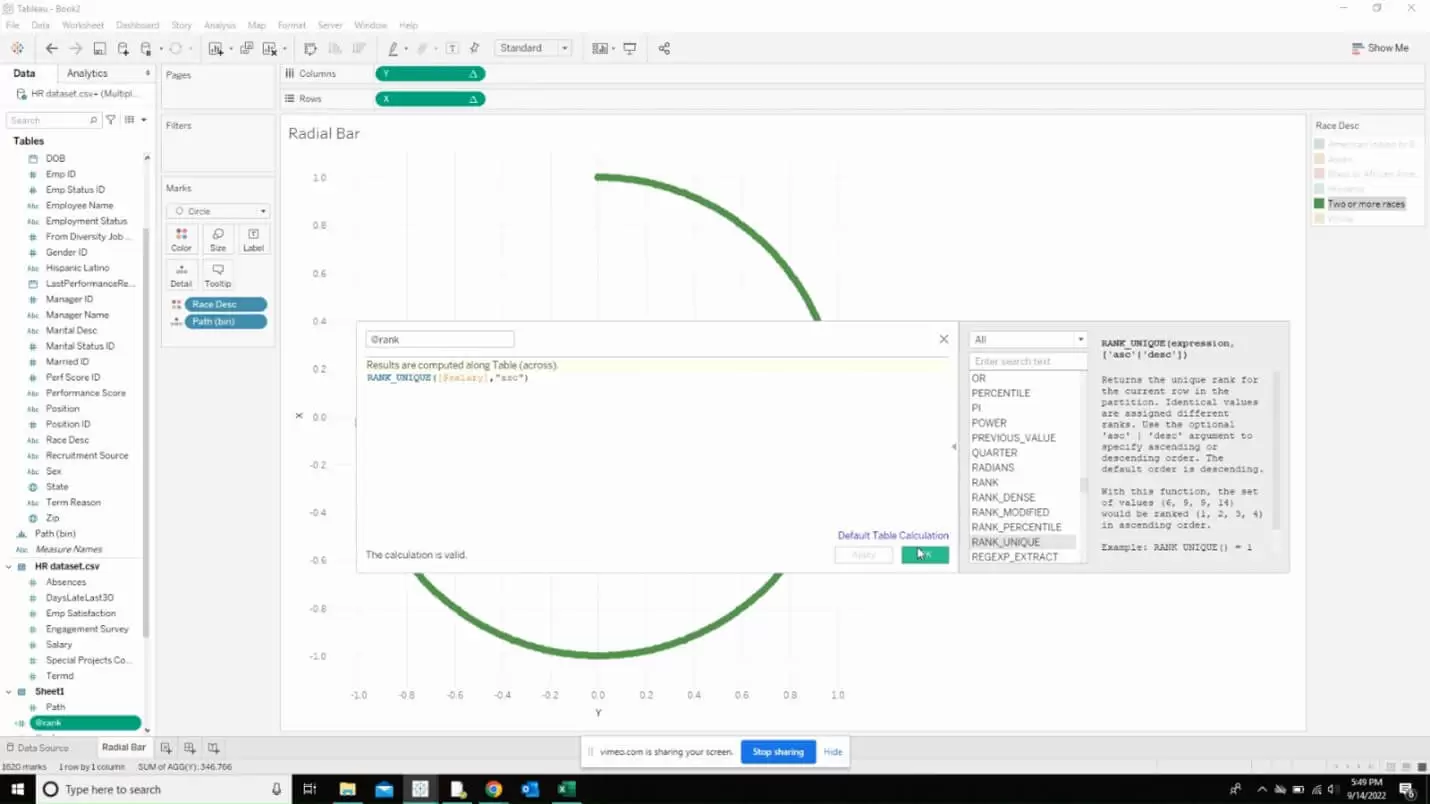Click the Swap Rows and Columns icon

[310, 48]
